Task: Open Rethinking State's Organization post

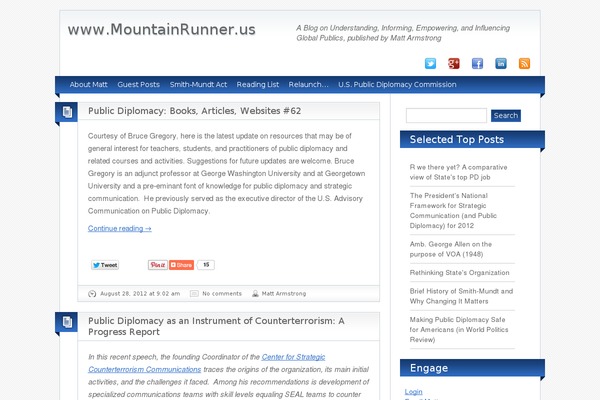Action: tap(459, 273)
